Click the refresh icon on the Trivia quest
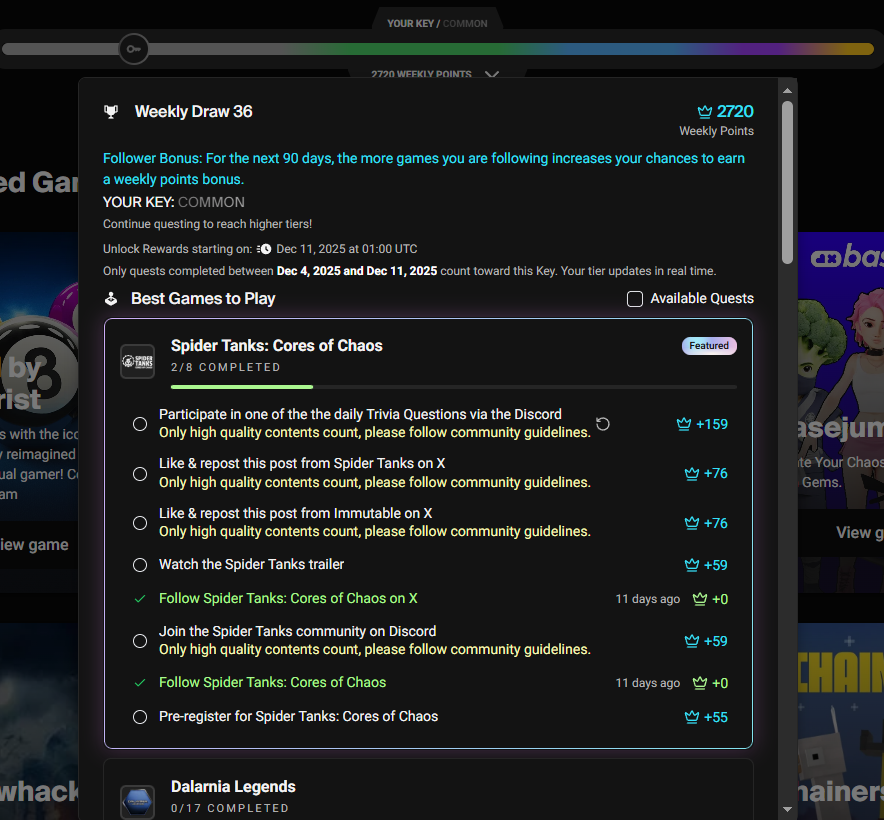The height and width of the screenshot is (820, 884). click(x=603, y=424)
